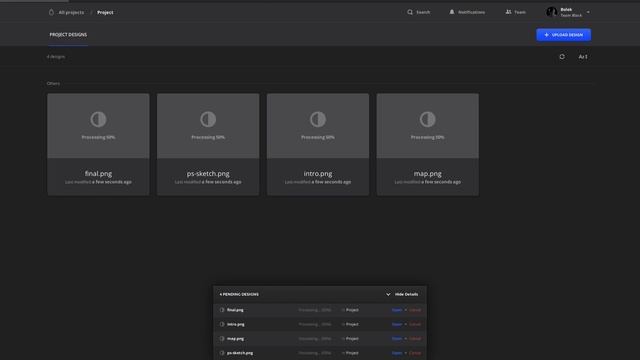
Task: Open the final.png thumbnail preview
Action: point(98,126)
